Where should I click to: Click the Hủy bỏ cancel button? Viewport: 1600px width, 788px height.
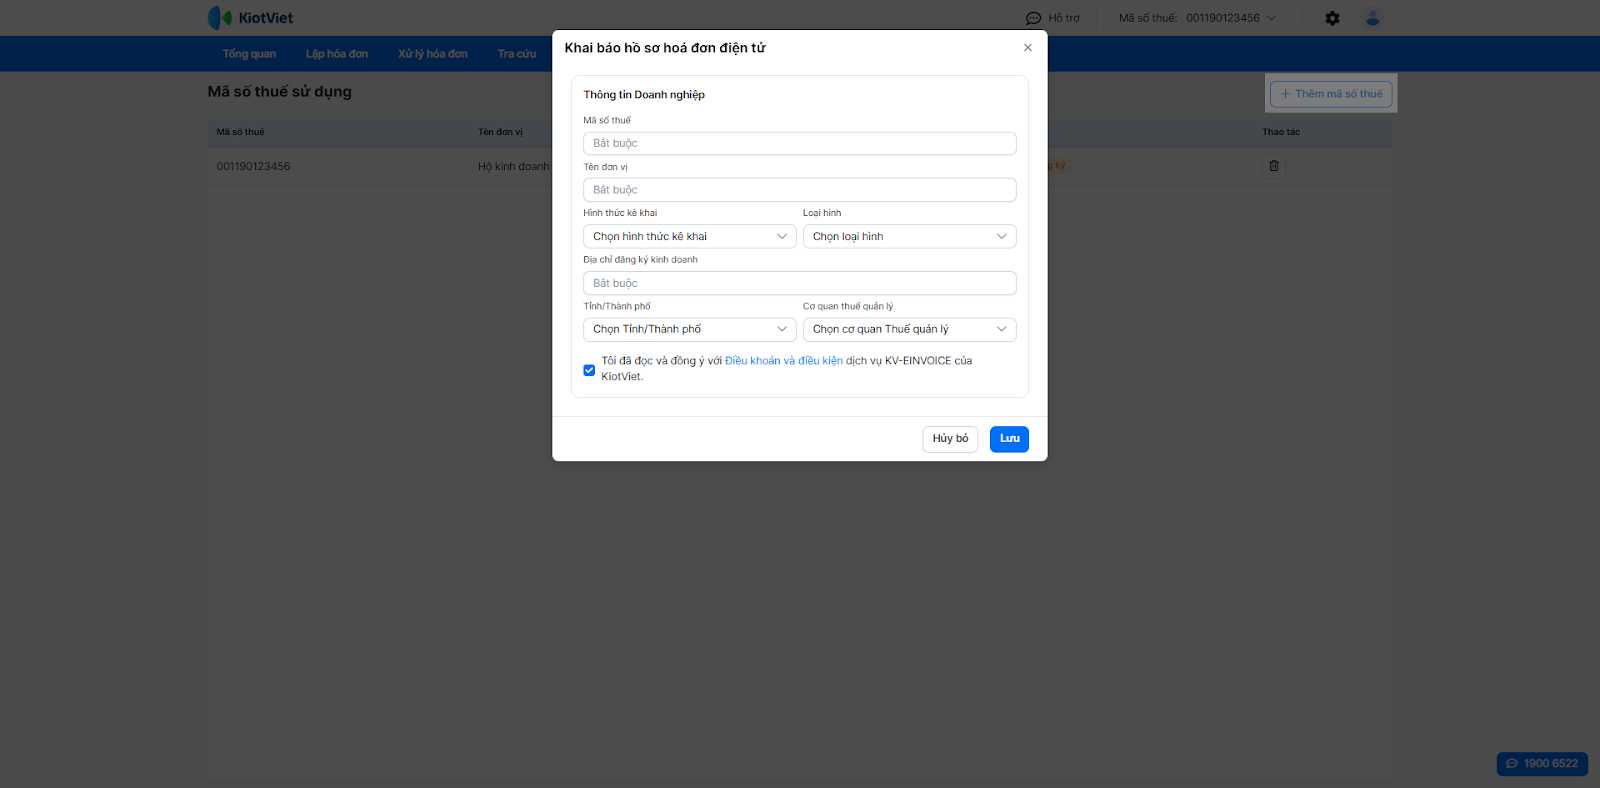coord(950,439)
